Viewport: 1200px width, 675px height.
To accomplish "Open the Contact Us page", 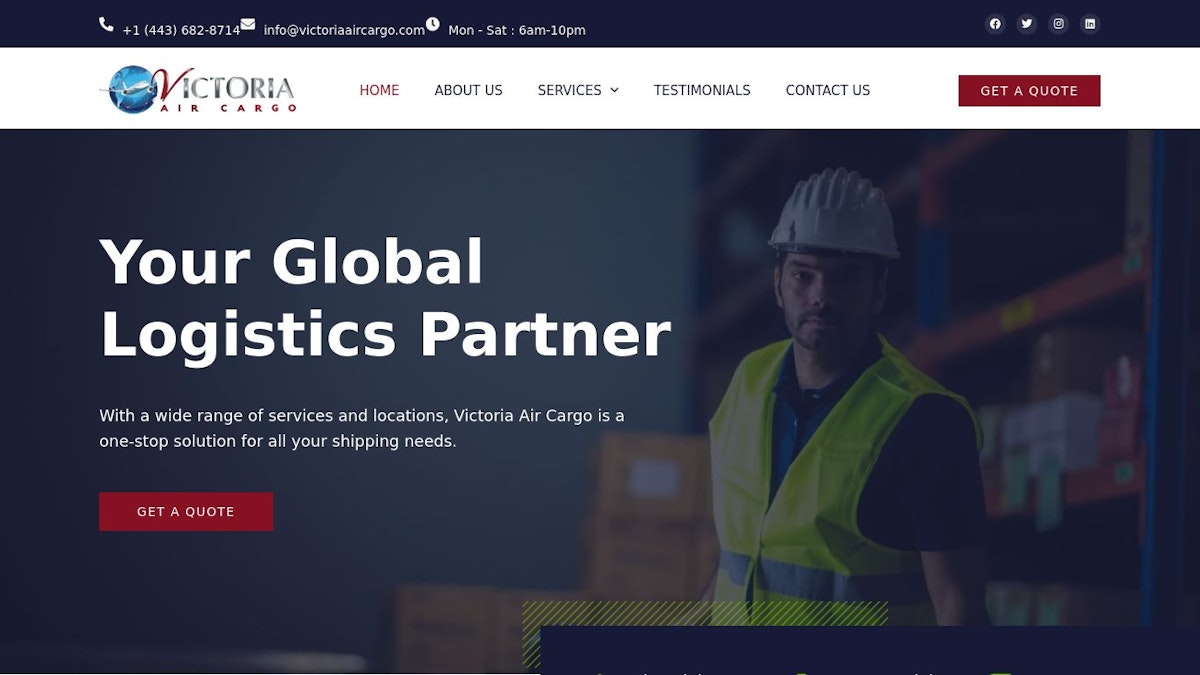I will click(x=828, y=90).
